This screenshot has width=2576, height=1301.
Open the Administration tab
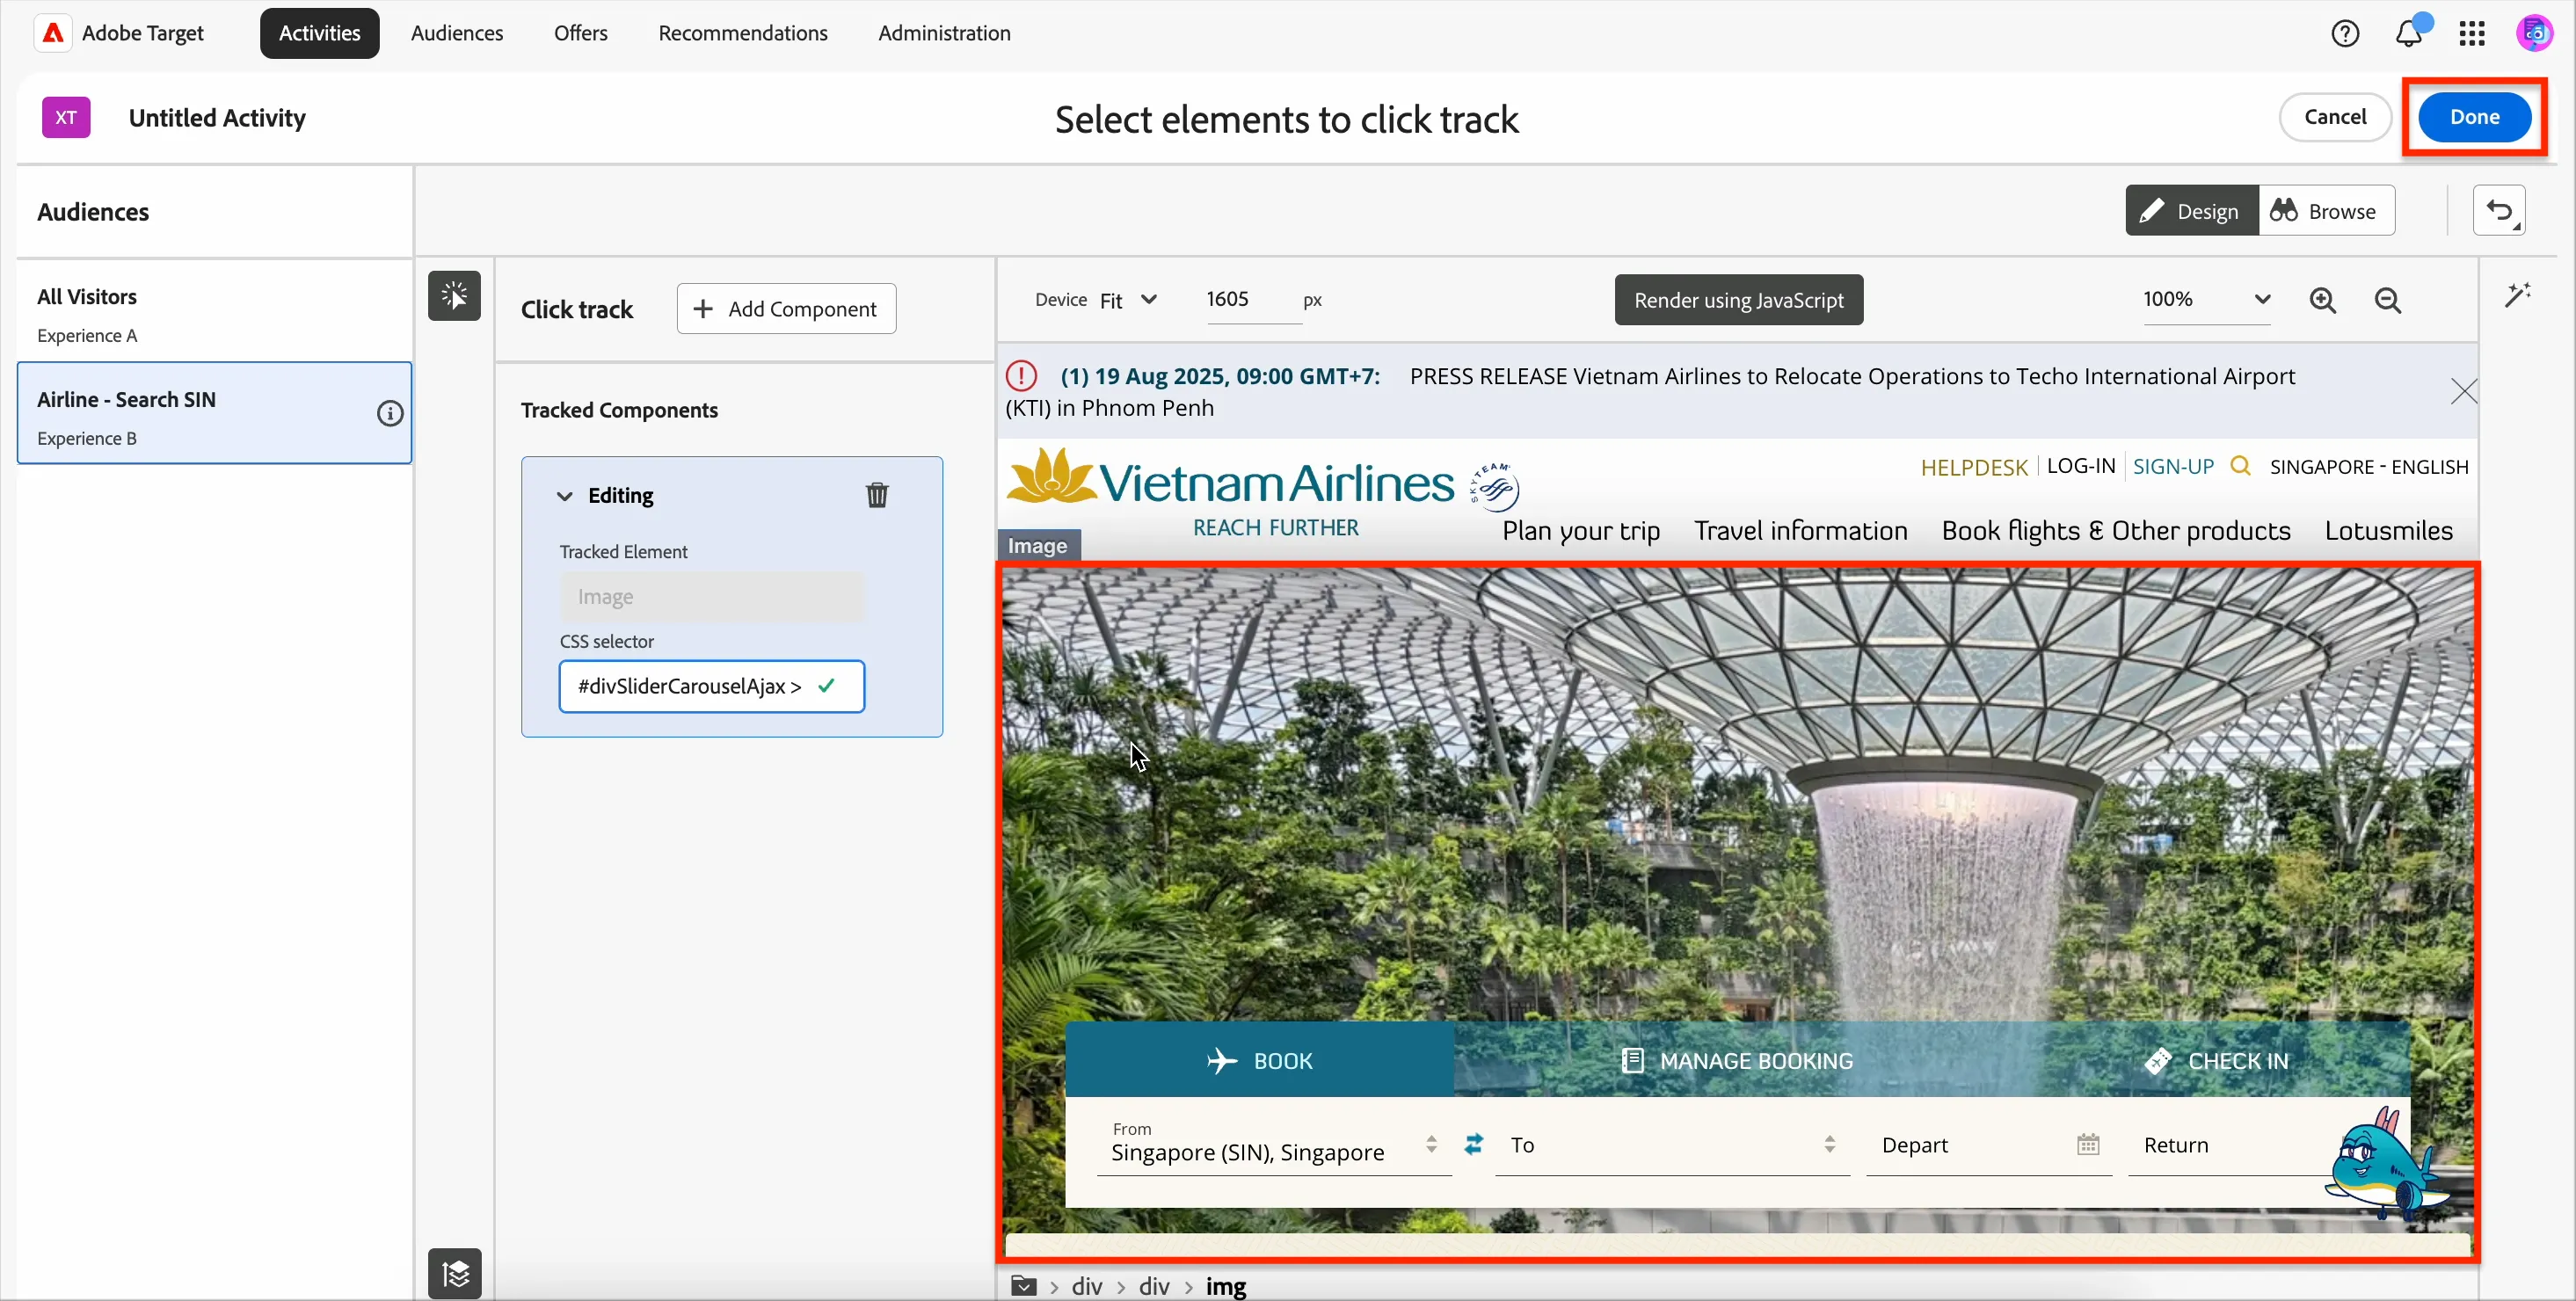[944, 33]
